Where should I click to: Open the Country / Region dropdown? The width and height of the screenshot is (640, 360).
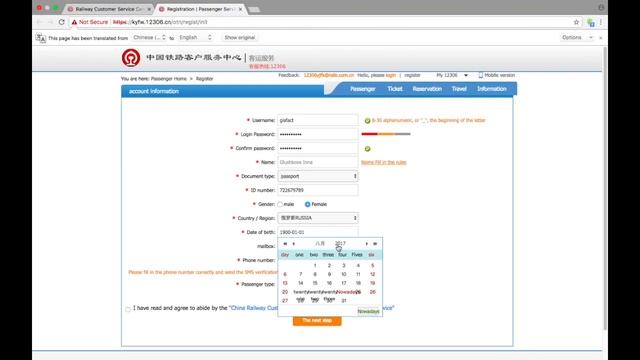point(318,218)
